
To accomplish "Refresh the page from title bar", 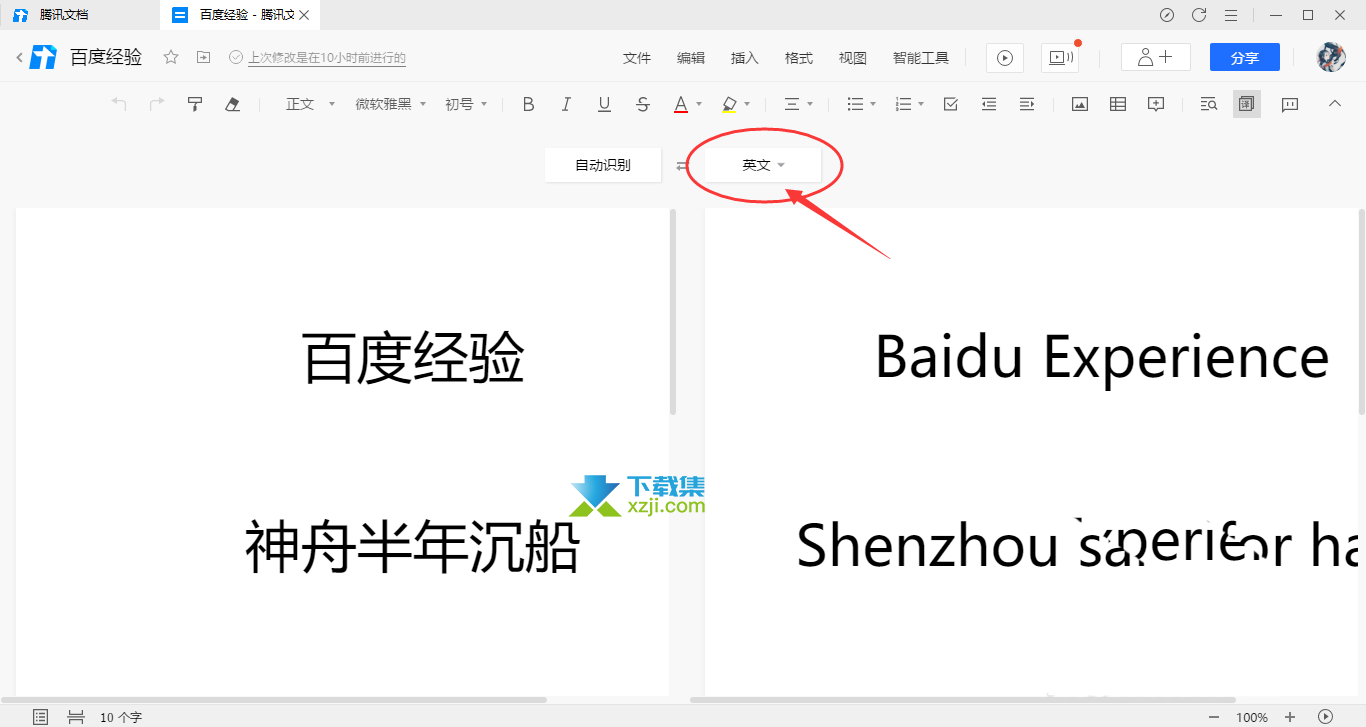I will click(1199, 15).
